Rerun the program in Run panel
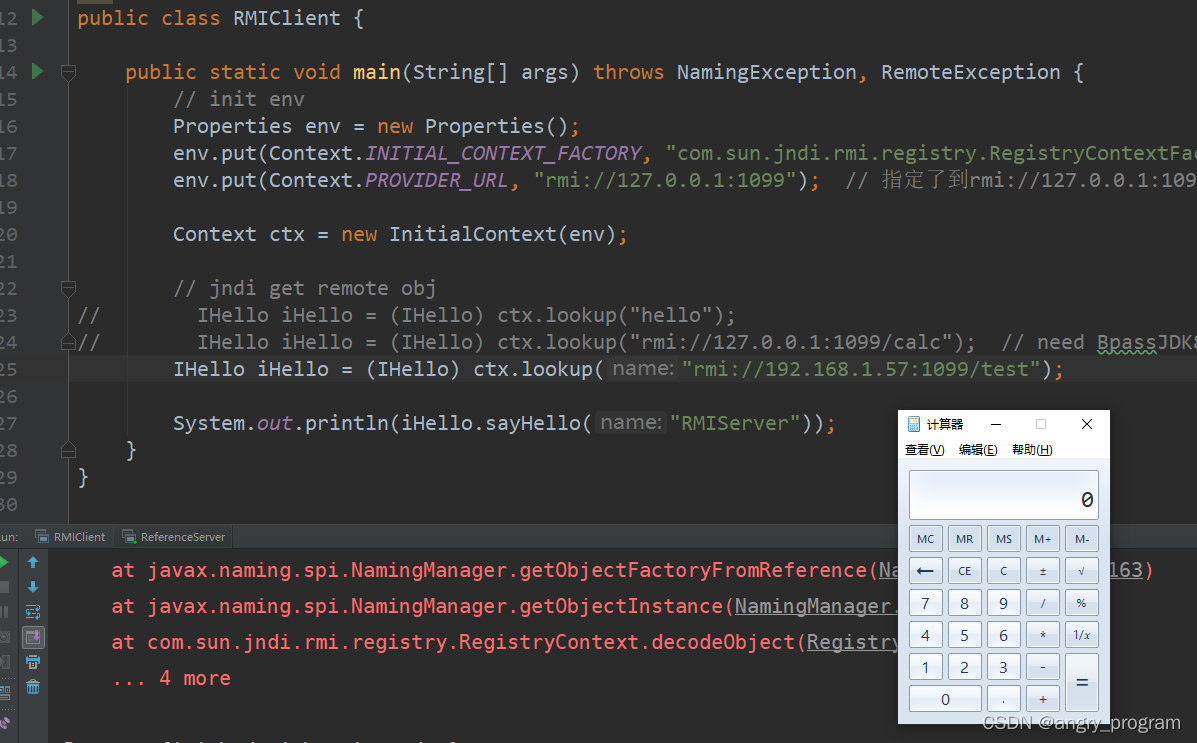 (5, 563)
